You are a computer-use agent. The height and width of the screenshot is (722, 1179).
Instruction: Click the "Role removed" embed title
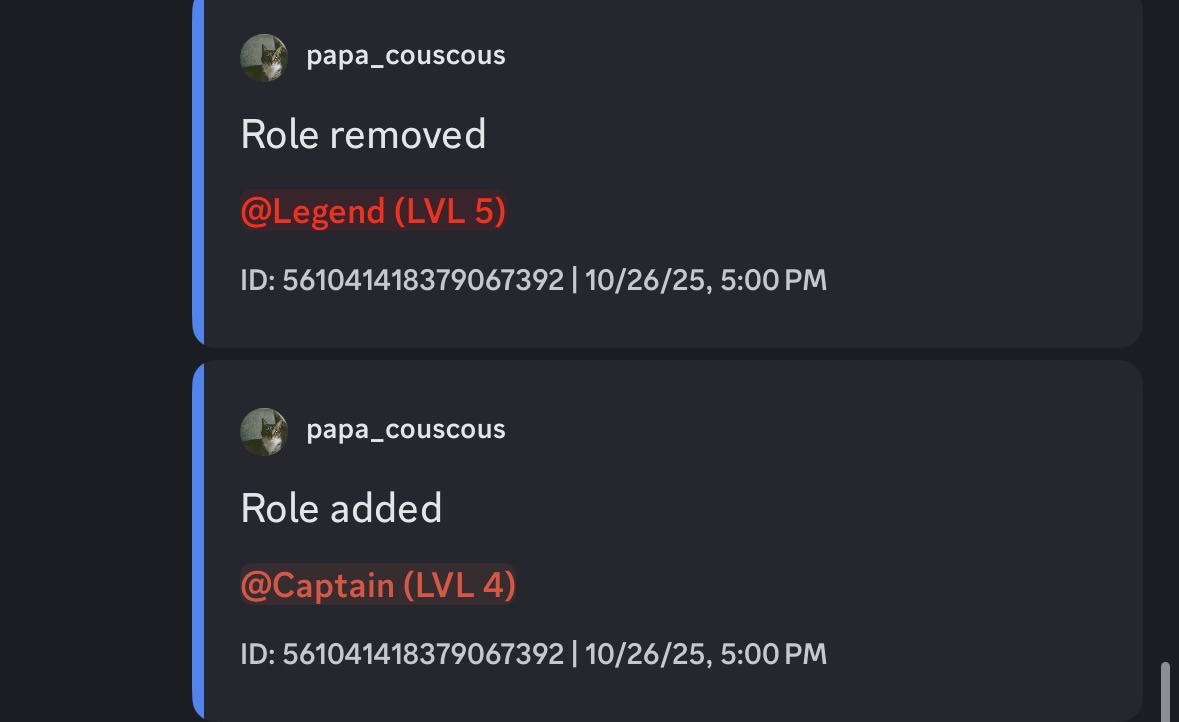tap(363, 134)
